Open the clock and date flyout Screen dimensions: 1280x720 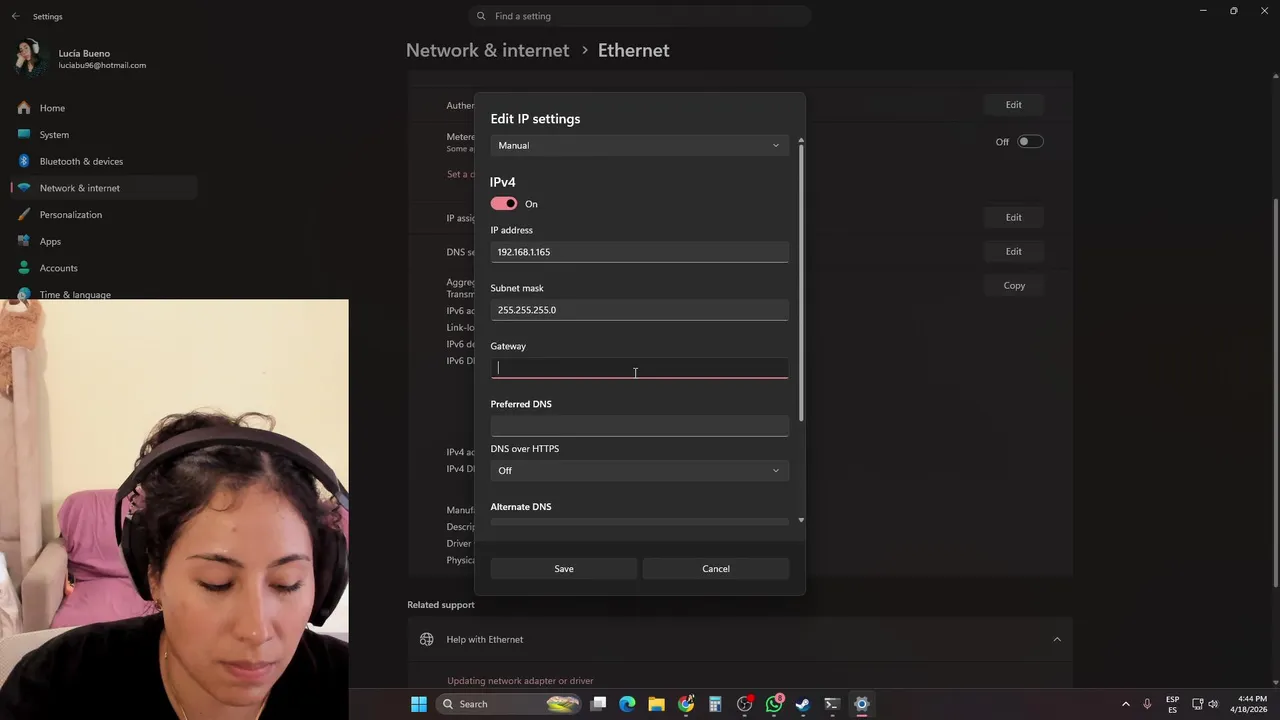(1248, 704)
